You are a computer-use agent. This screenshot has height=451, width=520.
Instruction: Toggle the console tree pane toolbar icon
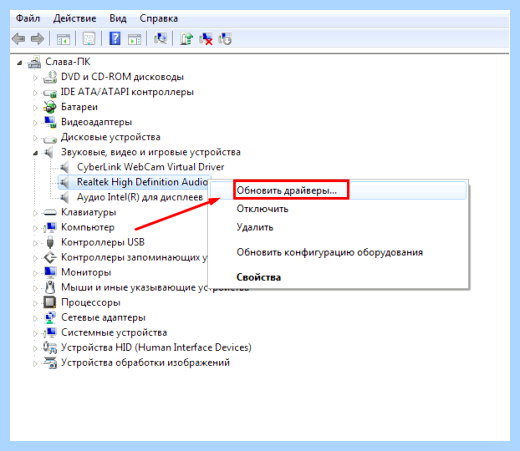63,39
